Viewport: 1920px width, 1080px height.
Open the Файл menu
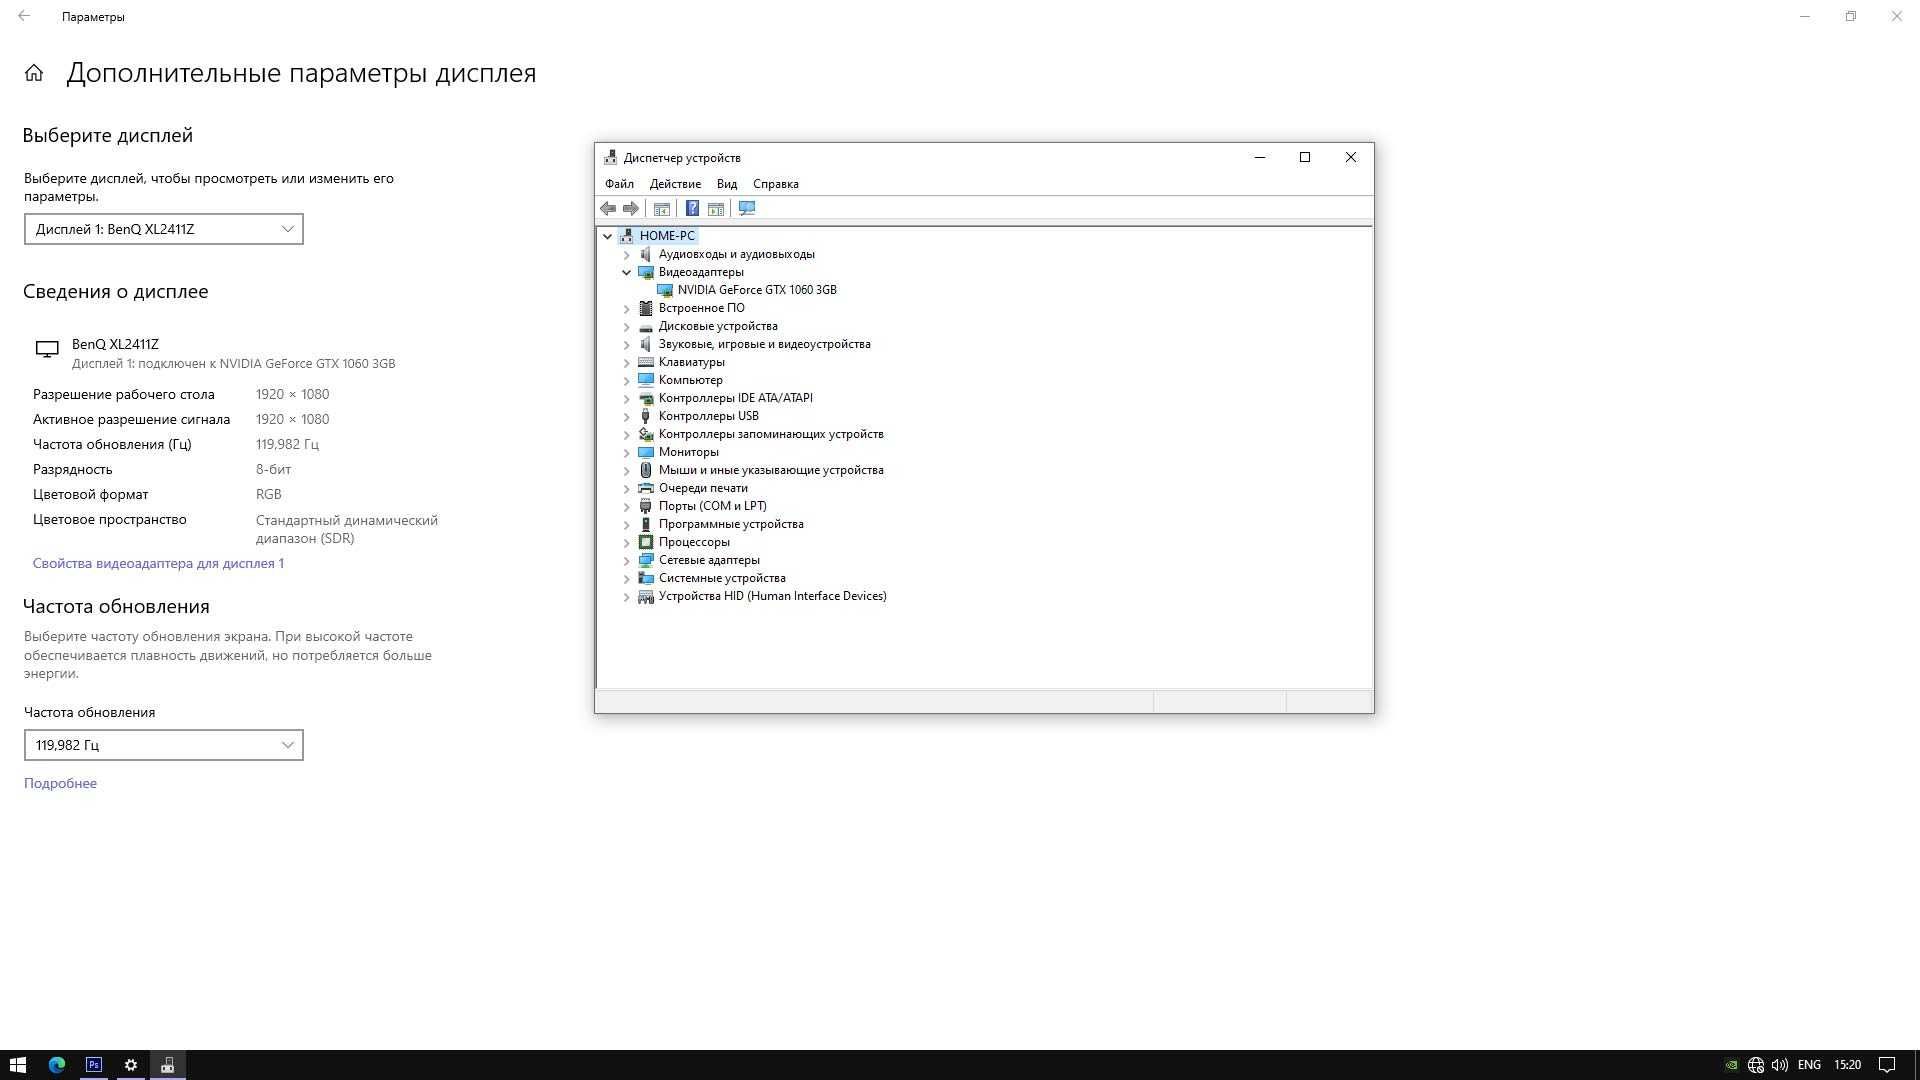[619, 184]
